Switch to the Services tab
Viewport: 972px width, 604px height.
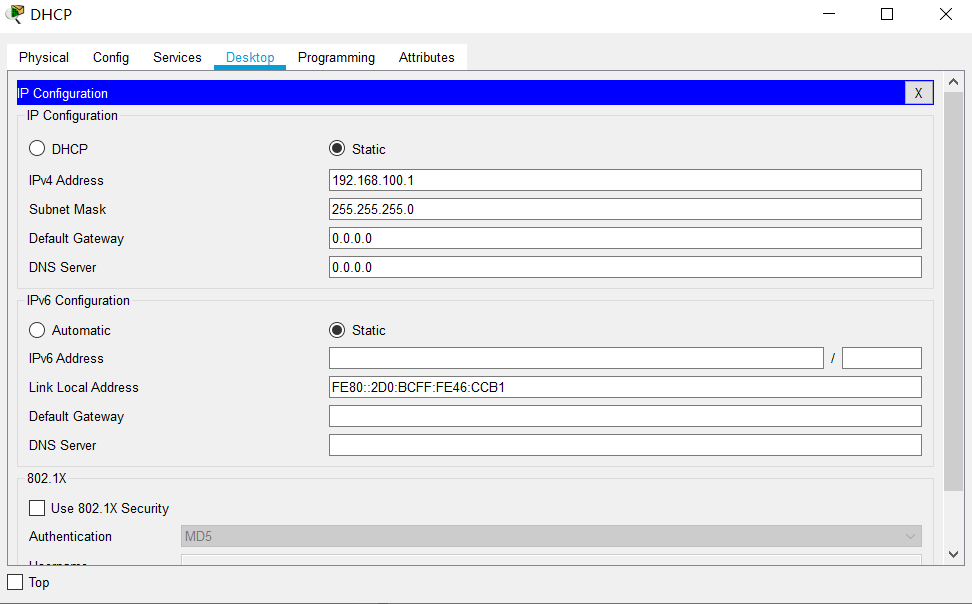(x=177, y=57)
